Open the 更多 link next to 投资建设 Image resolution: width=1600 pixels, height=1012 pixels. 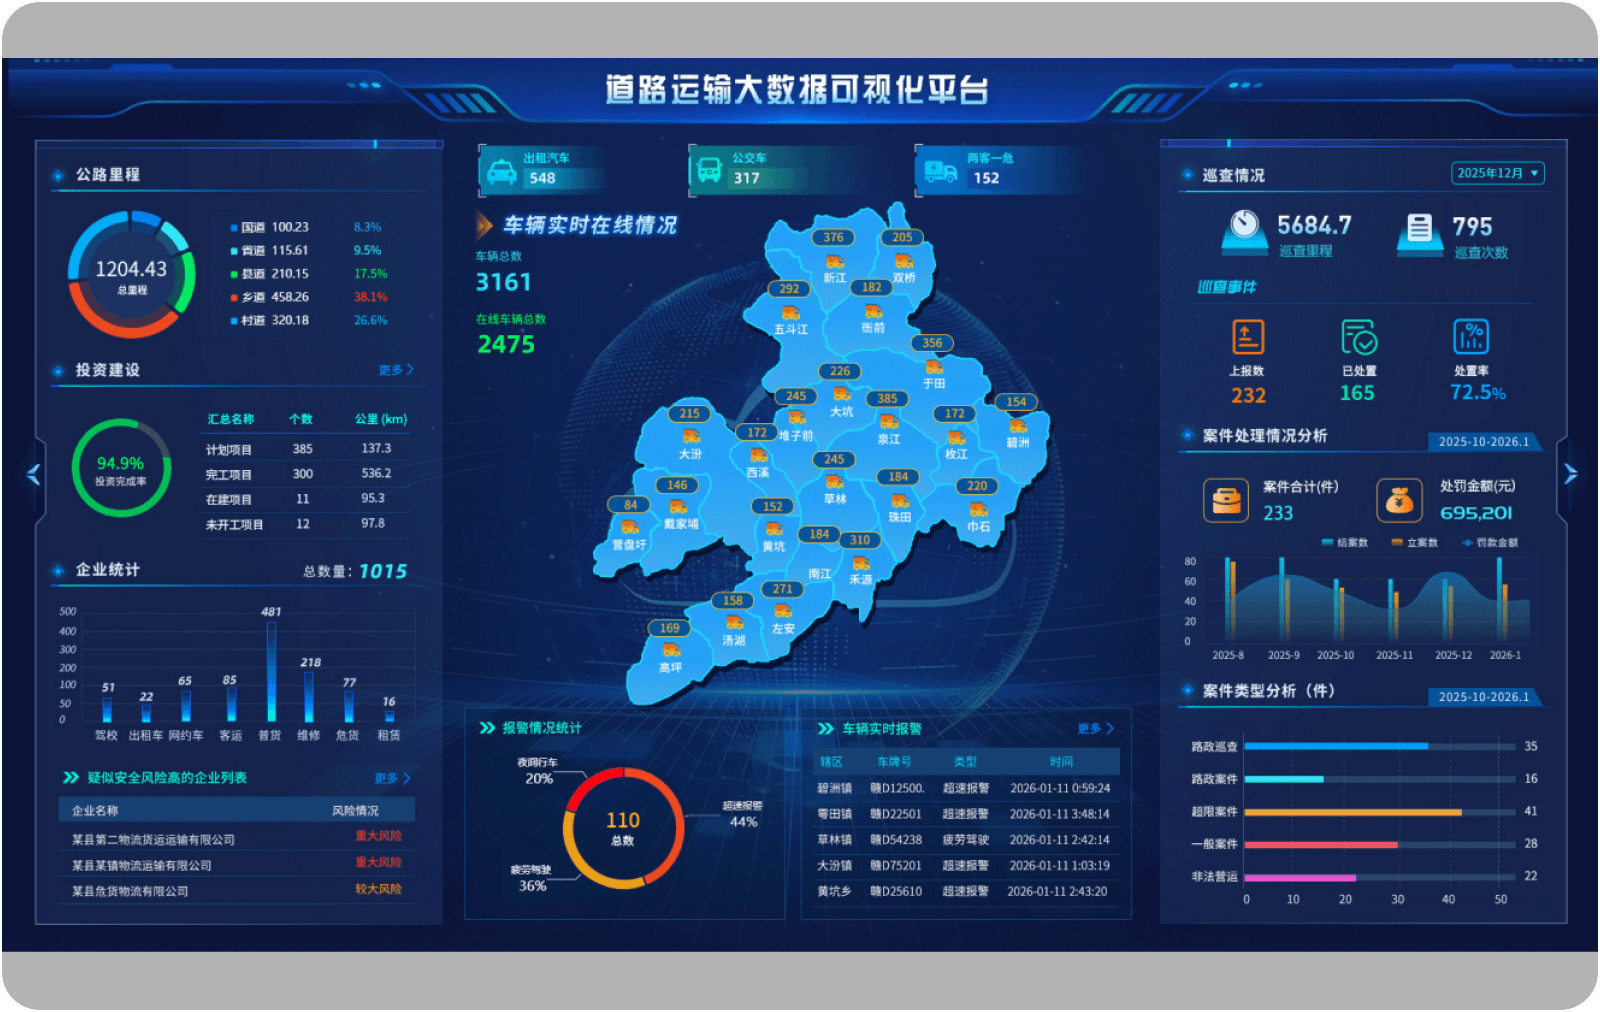click(x=393, y=369)
